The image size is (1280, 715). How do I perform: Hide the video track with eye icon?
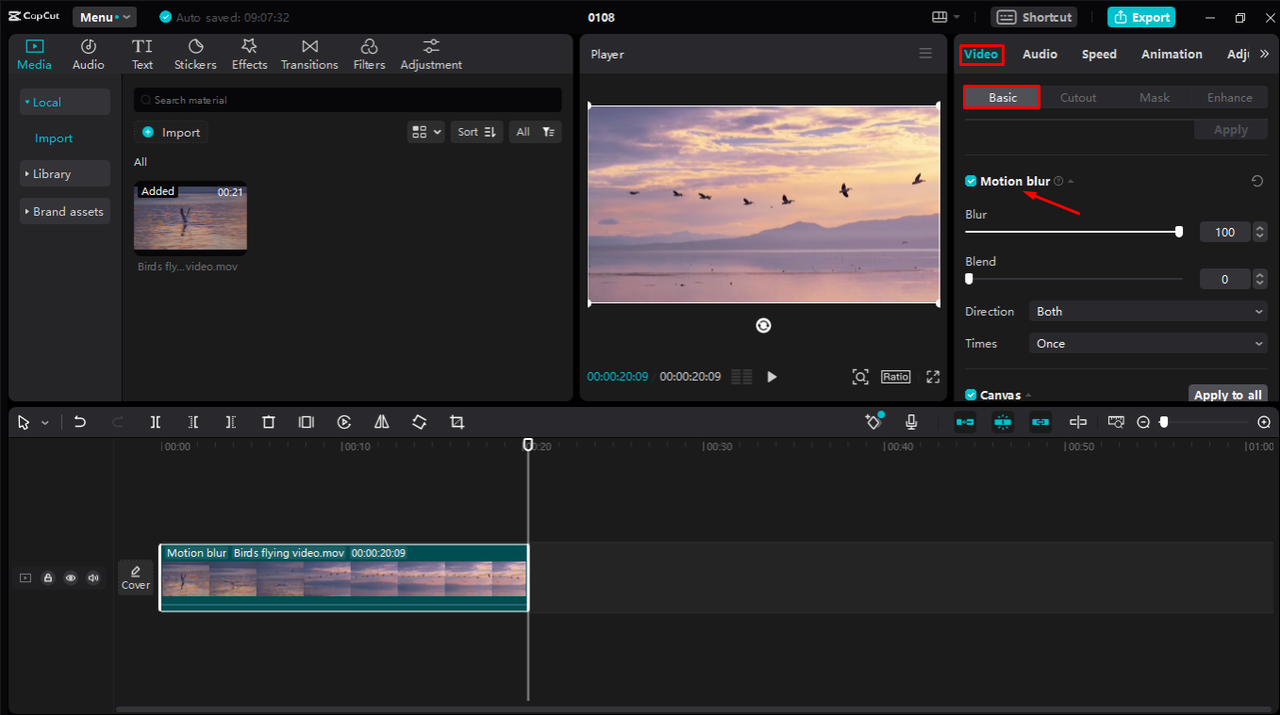click(71, 578)
